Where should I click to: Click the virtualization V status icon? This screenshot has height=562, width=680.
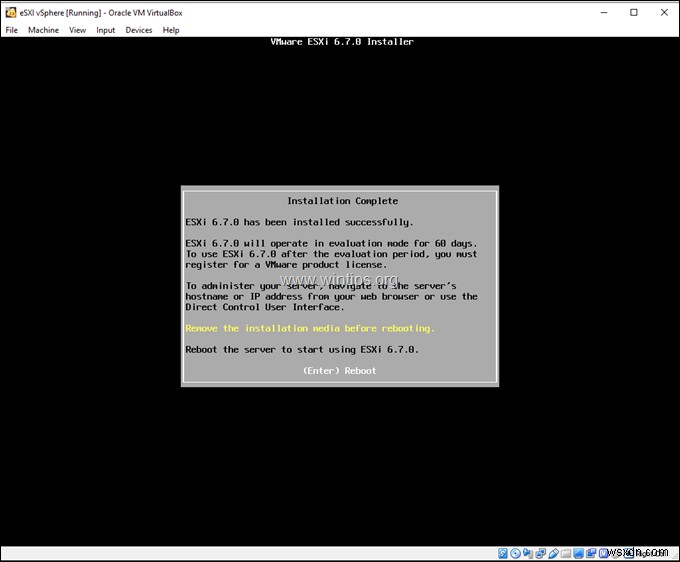(x=603, y=553)
